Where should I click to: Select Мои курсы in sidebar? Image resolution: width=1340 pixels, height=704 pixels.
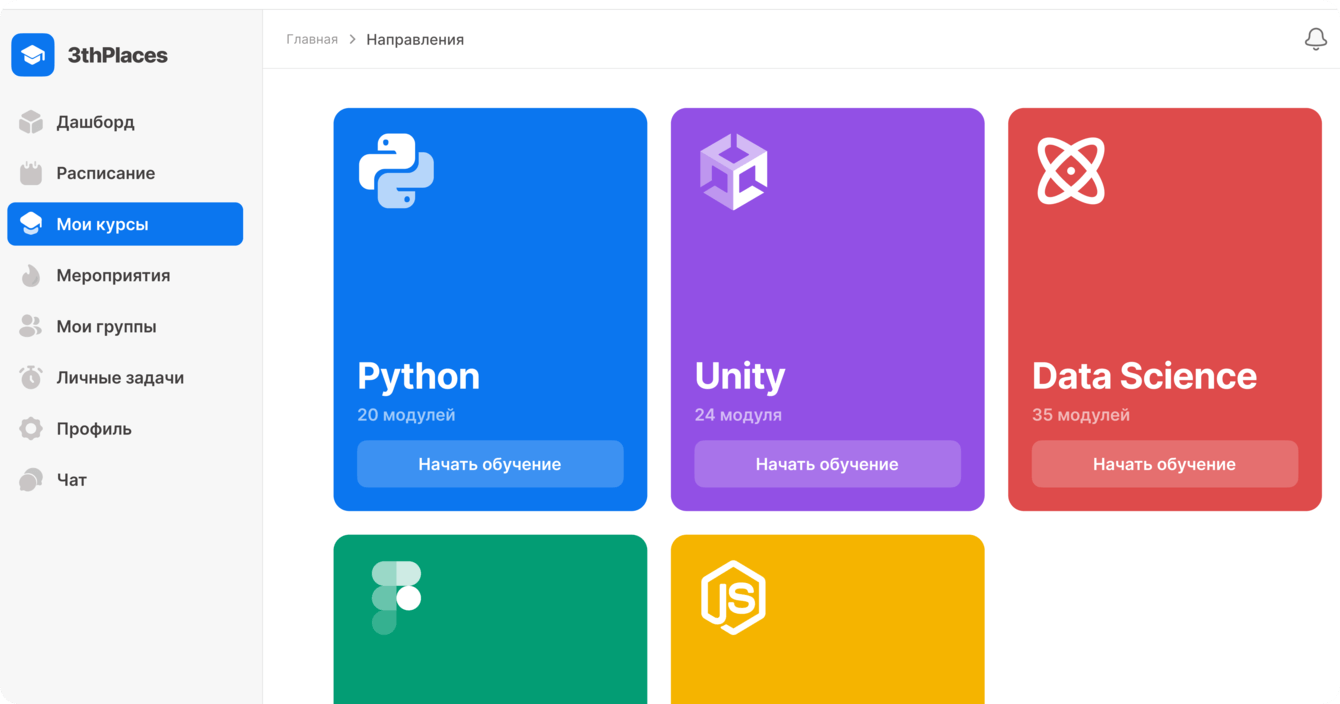[x=125, y=224]
